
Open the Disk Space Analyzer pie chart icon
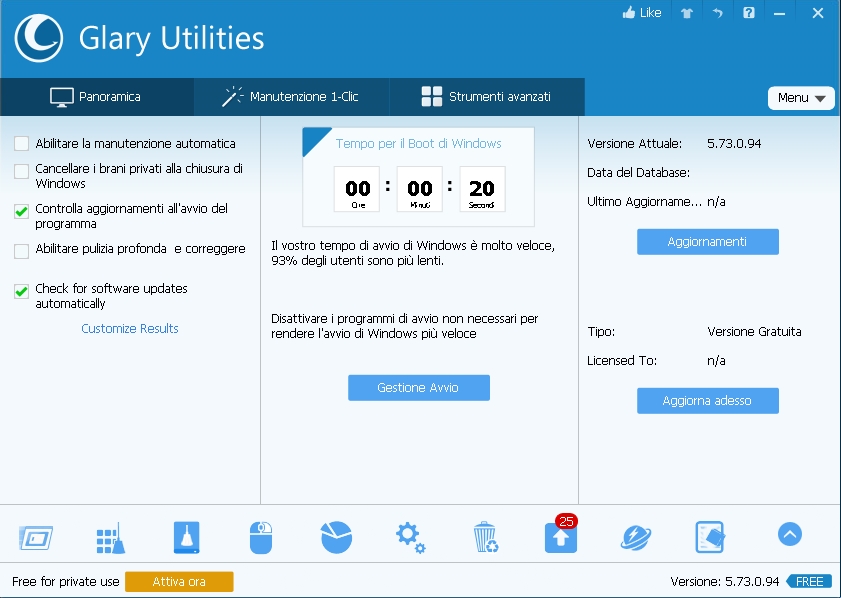pyautogui.click(x=336, y=537)
